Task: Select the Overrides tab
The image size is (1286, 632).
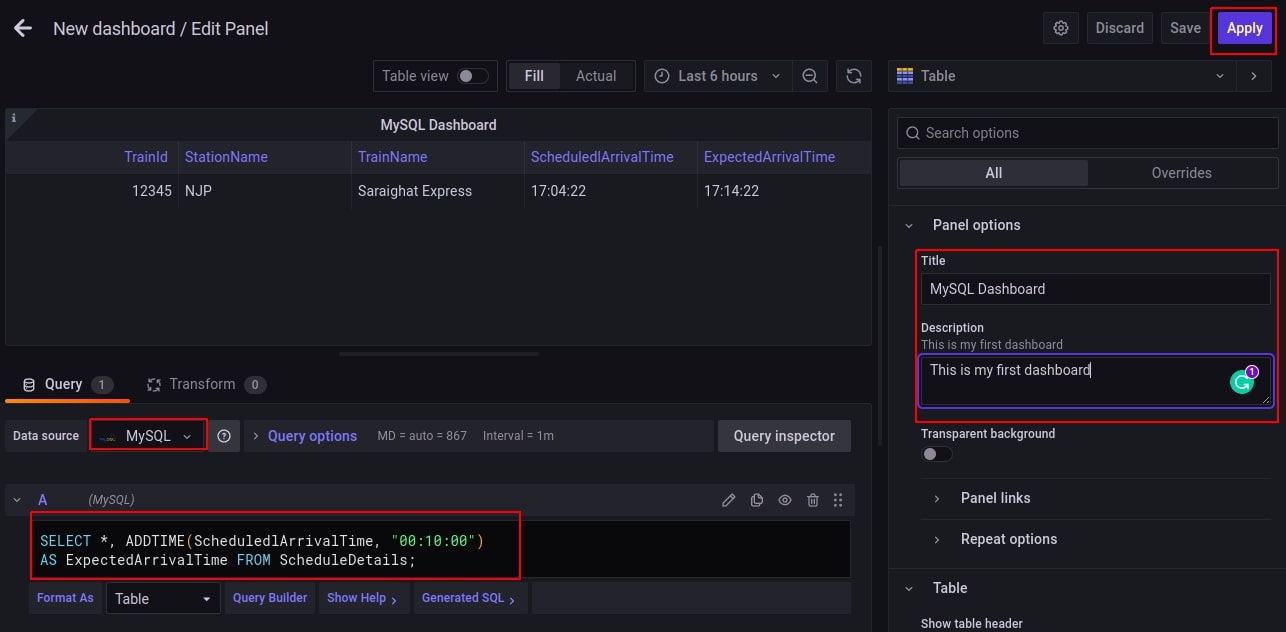Action: [1181, 173]
